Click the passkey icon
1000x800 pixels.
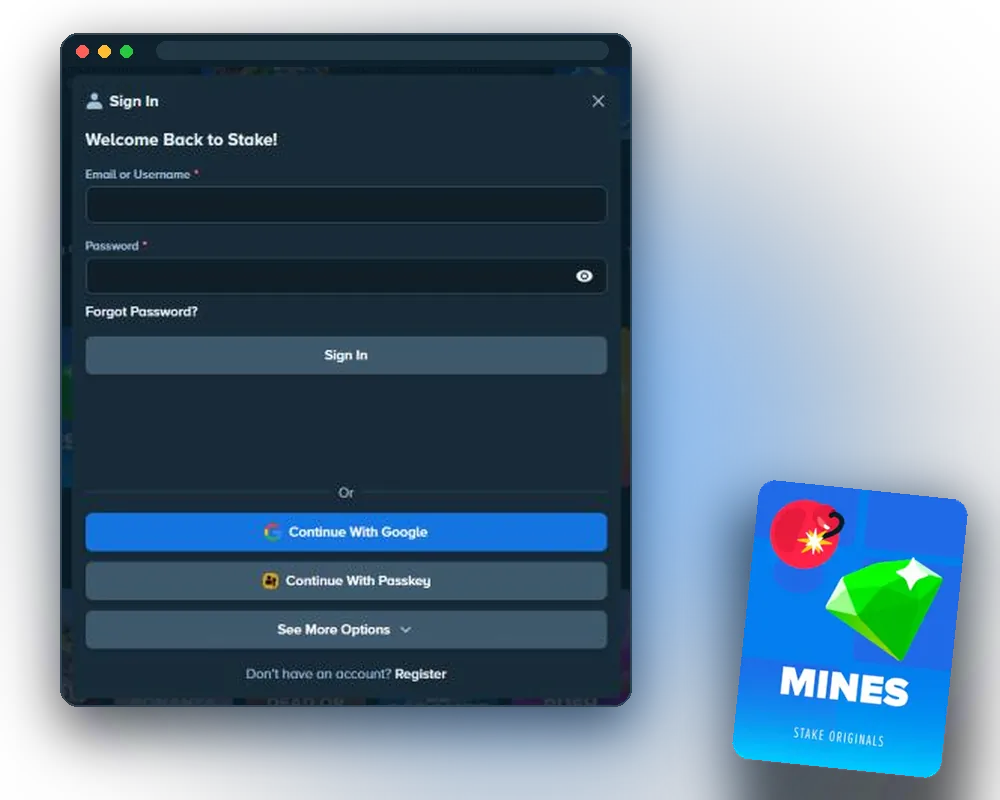click(270, 581)
